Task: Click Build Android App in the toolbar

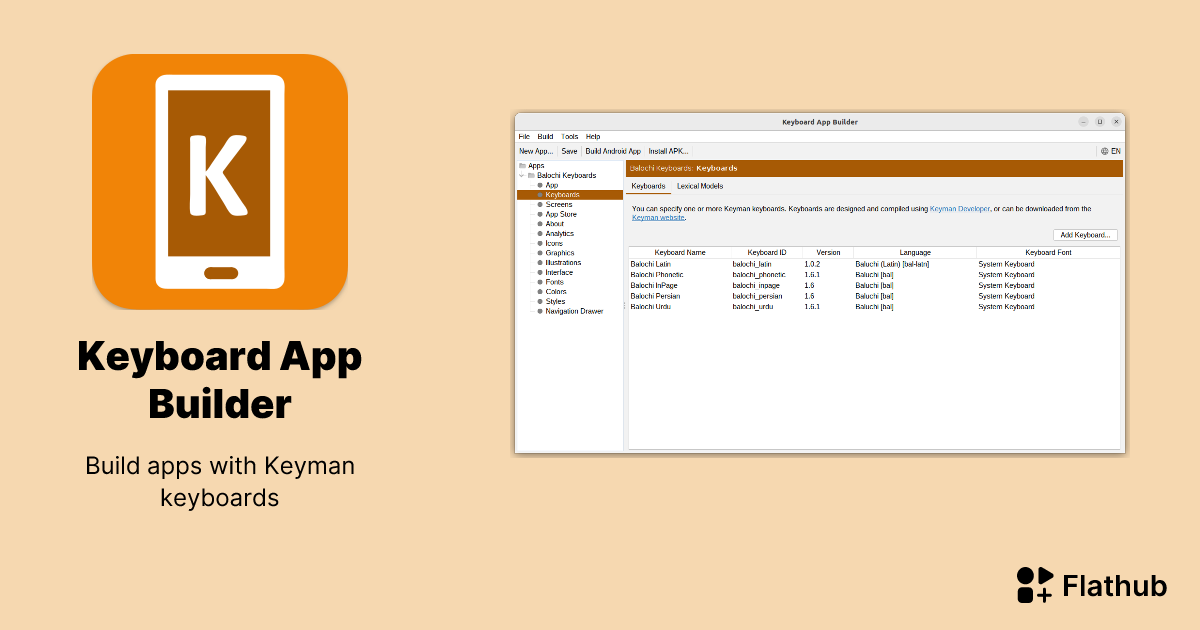Action: click(x=612, y=151)
